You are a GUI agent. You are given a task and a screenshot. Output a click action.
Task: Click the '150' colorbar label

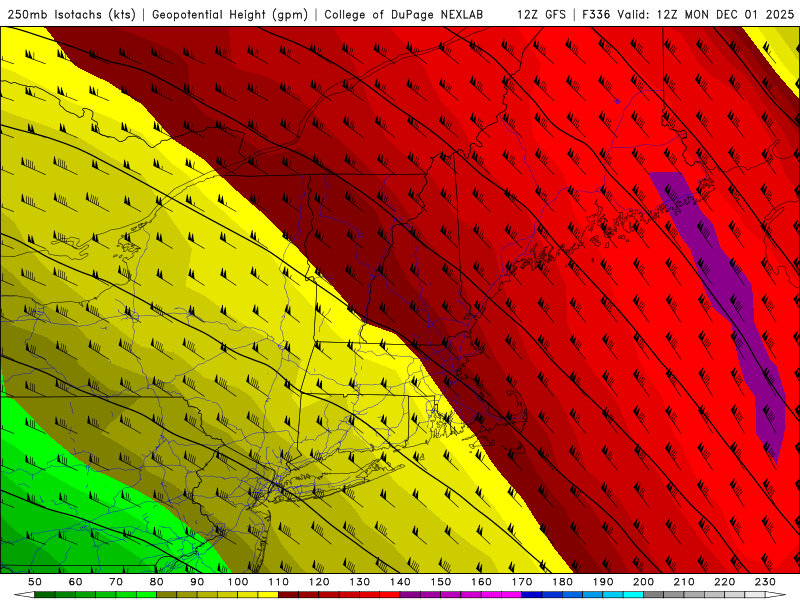(x=441, y=582)
